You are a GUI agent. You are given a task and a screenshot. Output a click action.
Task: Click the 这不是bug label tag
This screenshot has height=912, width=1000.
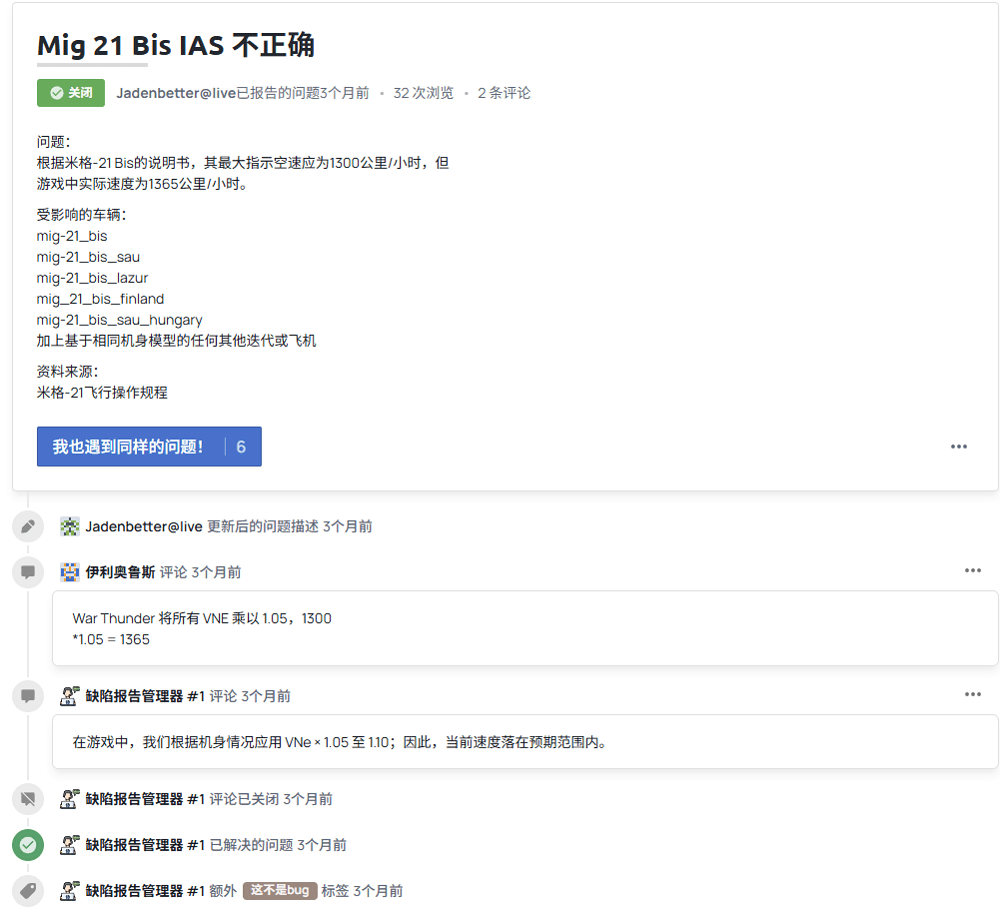[280, 890]
